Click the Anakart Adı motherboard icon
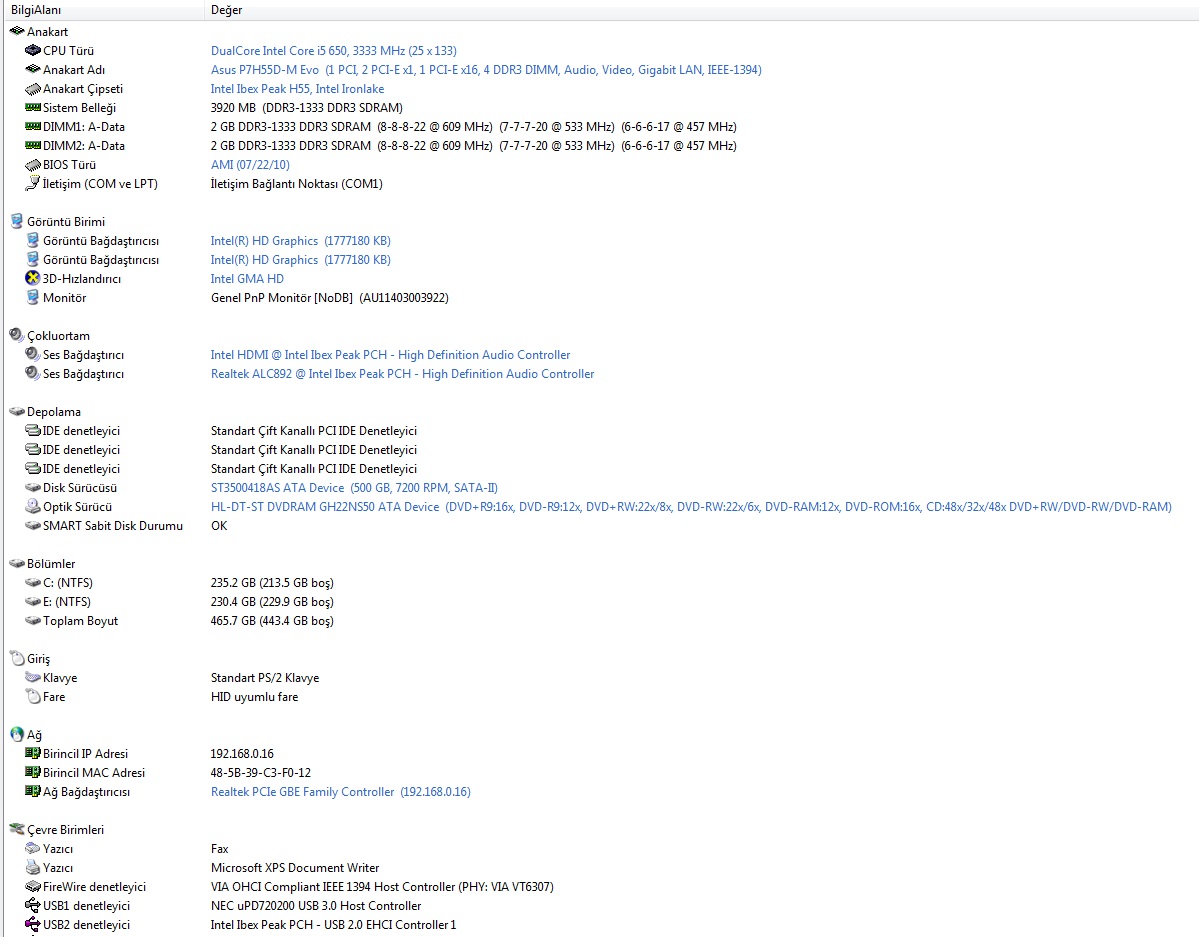Screen dimensions: 1199x937 coord(32,70)
